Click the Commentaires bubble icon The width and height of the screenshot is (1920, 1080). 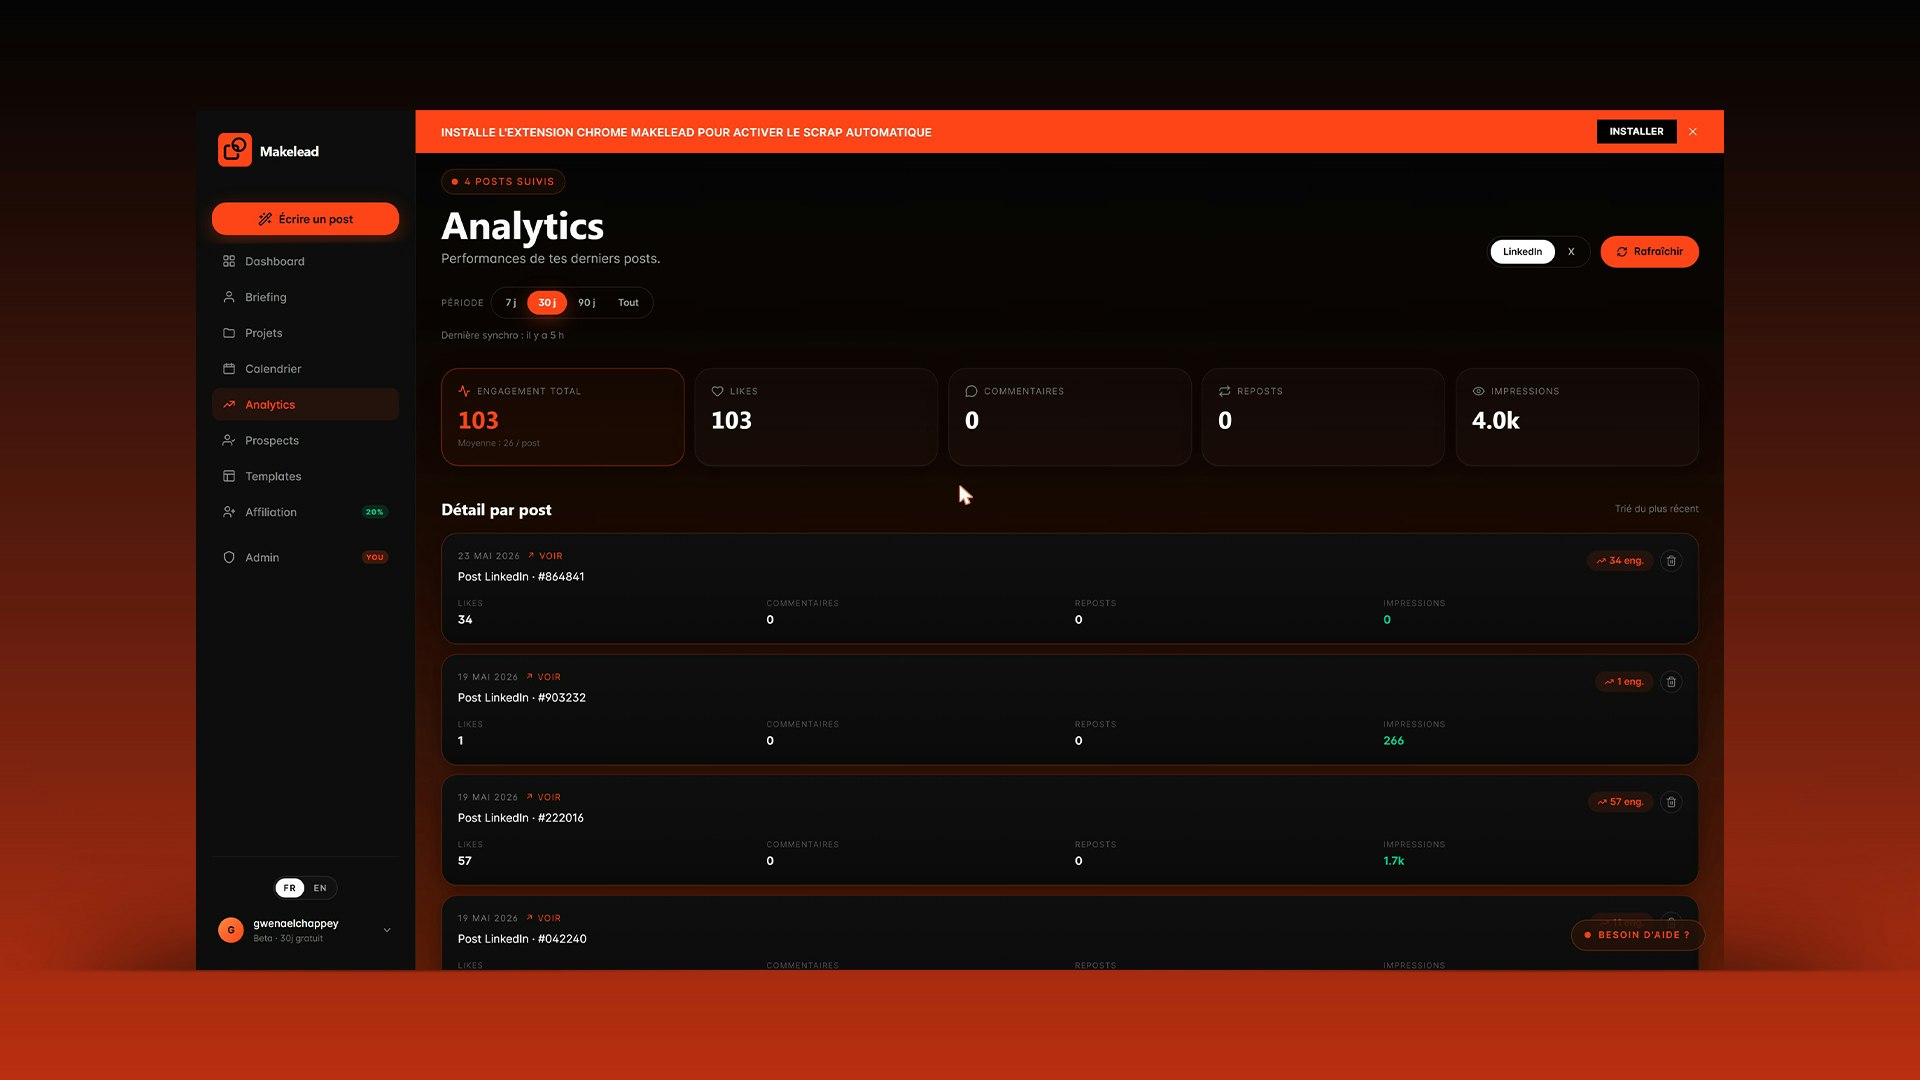click(x=971, y=391)
